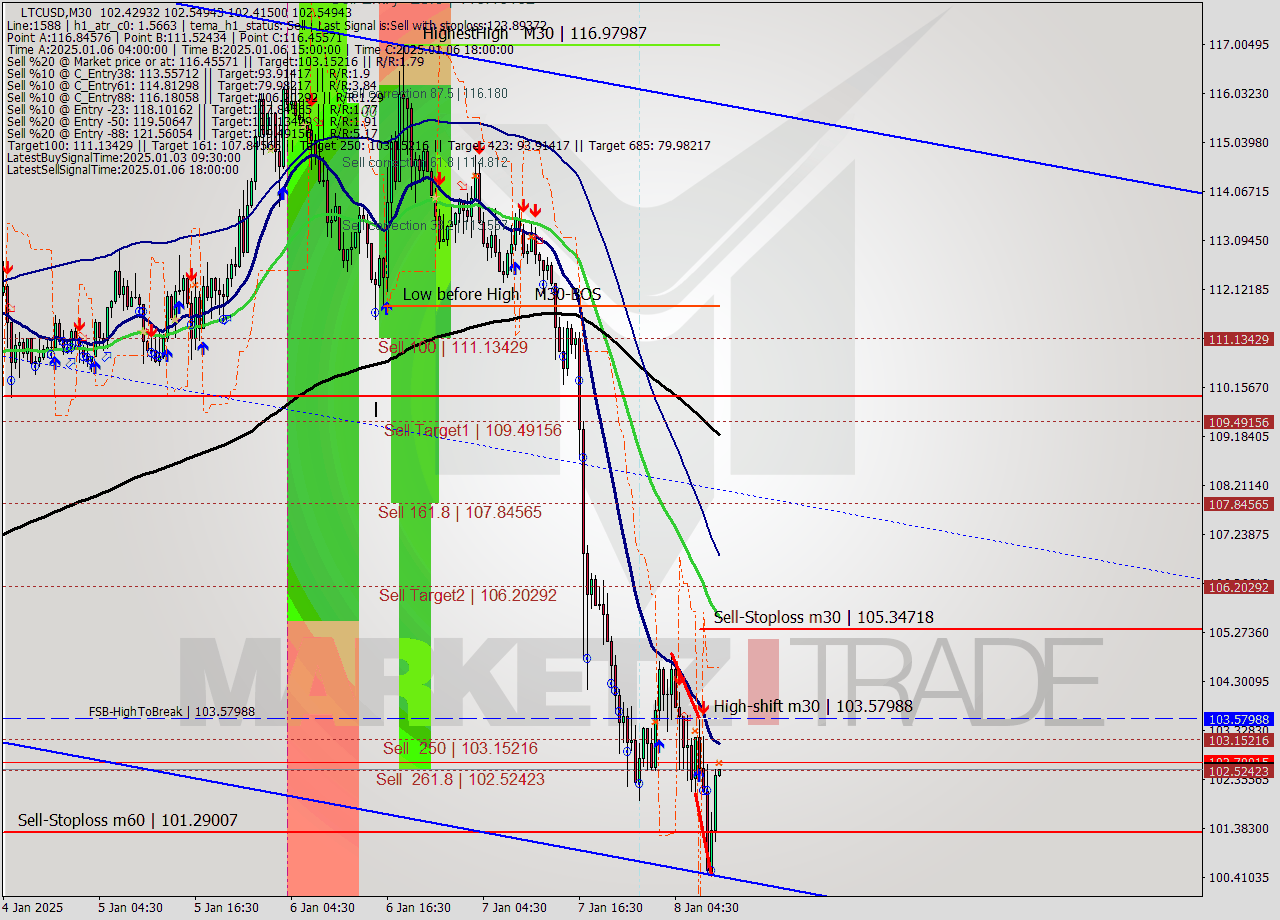Click the blue 103.57988 price tag
The height and width of the screenshot is (920, 1280).
[x=1239, y=719]
